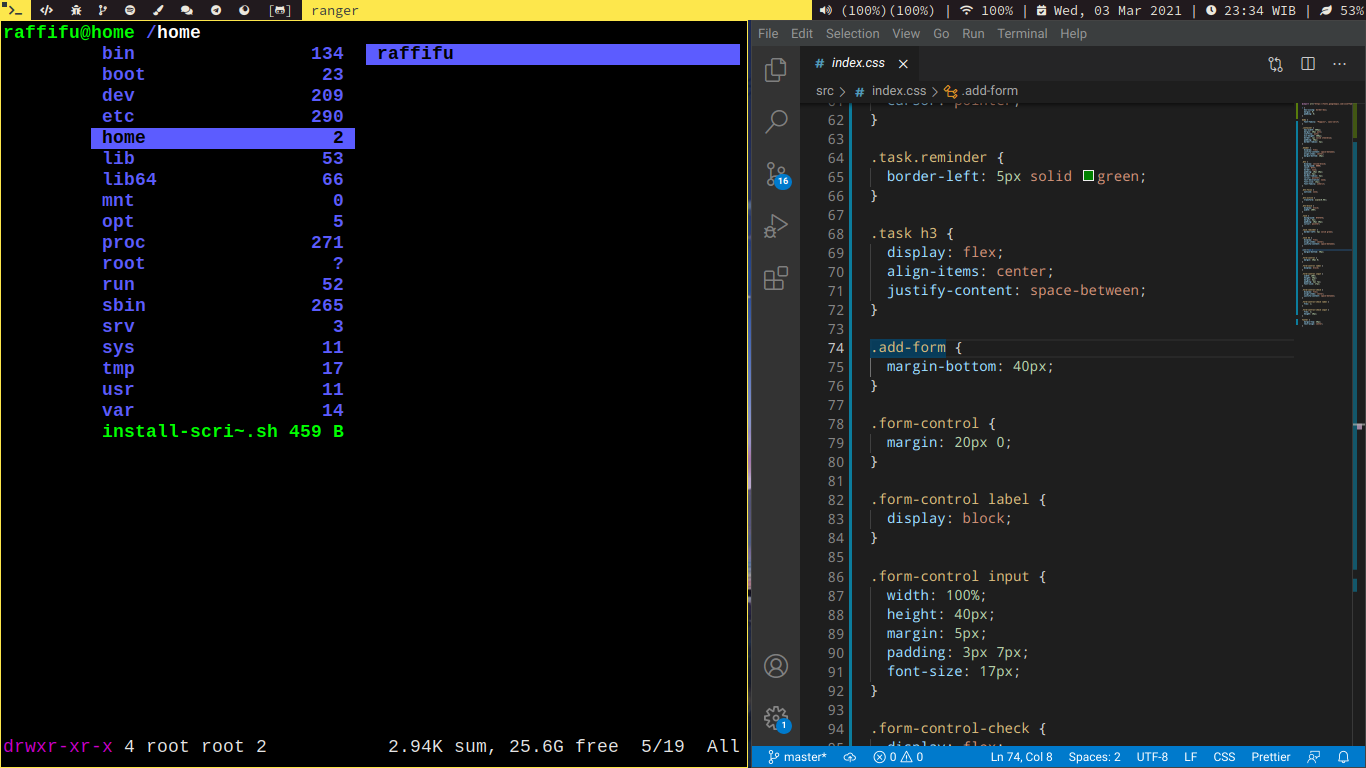
Task: Click Ln 74, Col 8 in the status bar
Action: click(1021, 757)
